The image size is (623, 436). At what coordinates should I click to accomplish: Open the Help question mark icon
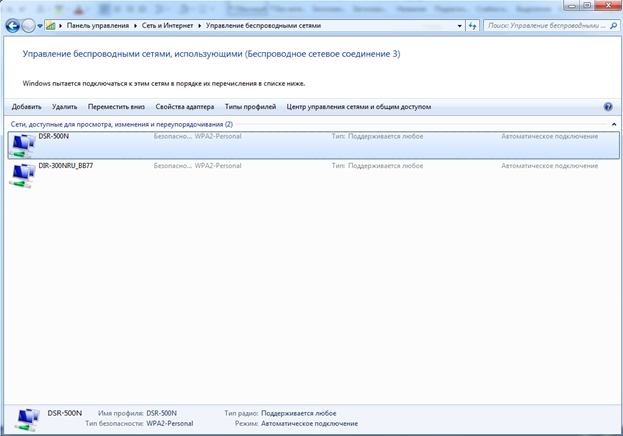pyautogui.click(x=608, y=105)
